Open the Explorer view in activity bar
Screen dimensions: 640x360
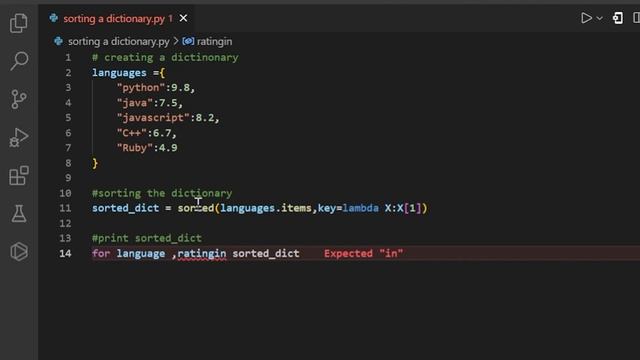tap(19, 23)
